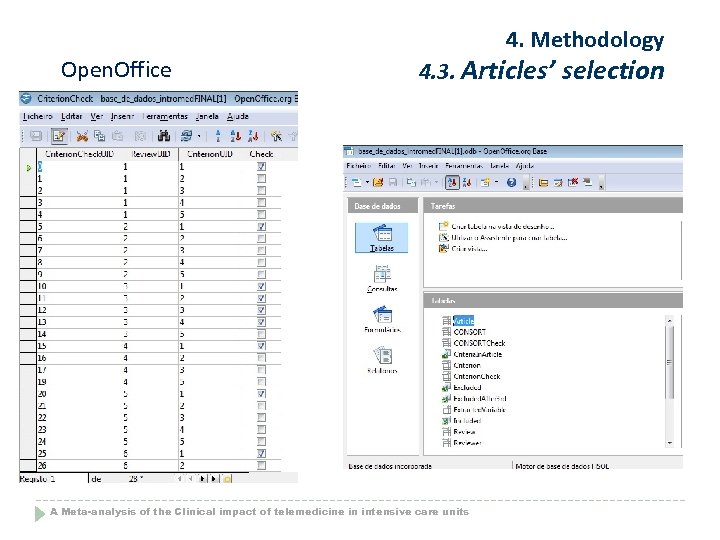The image size is (720, 540).
Task: Open Ficheiro menu in CriterionCheck window
Action: pyautogui.click(x=38, y=117)
